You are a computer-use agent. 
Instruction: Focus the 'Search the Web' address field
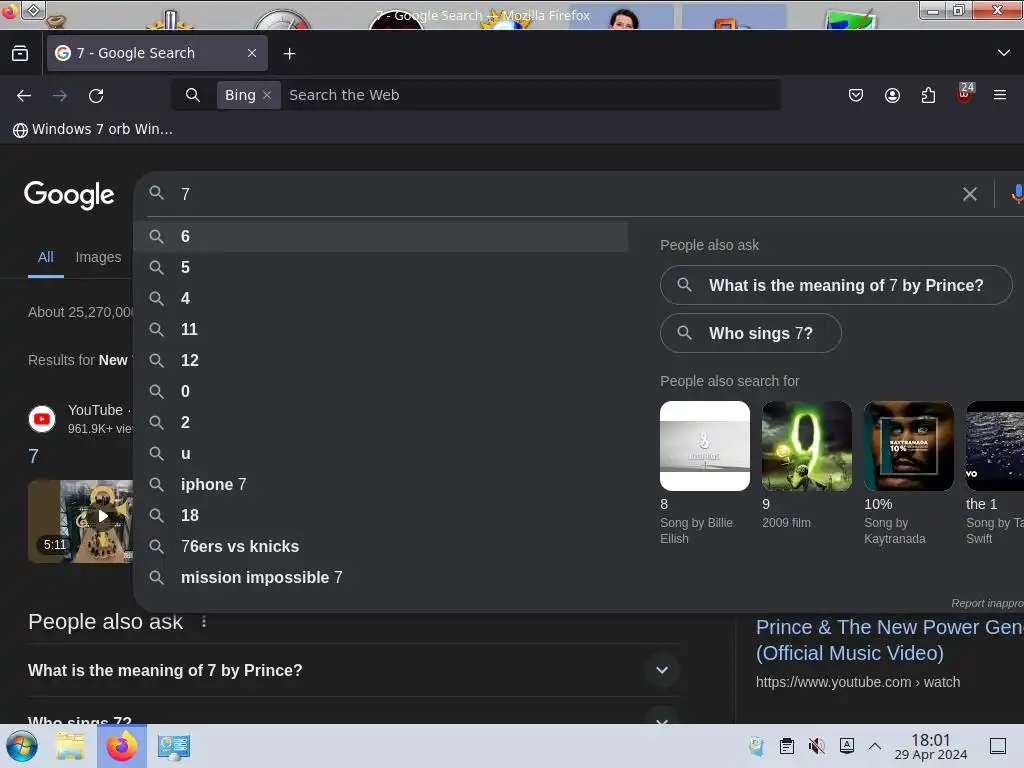tap(532, 95)
